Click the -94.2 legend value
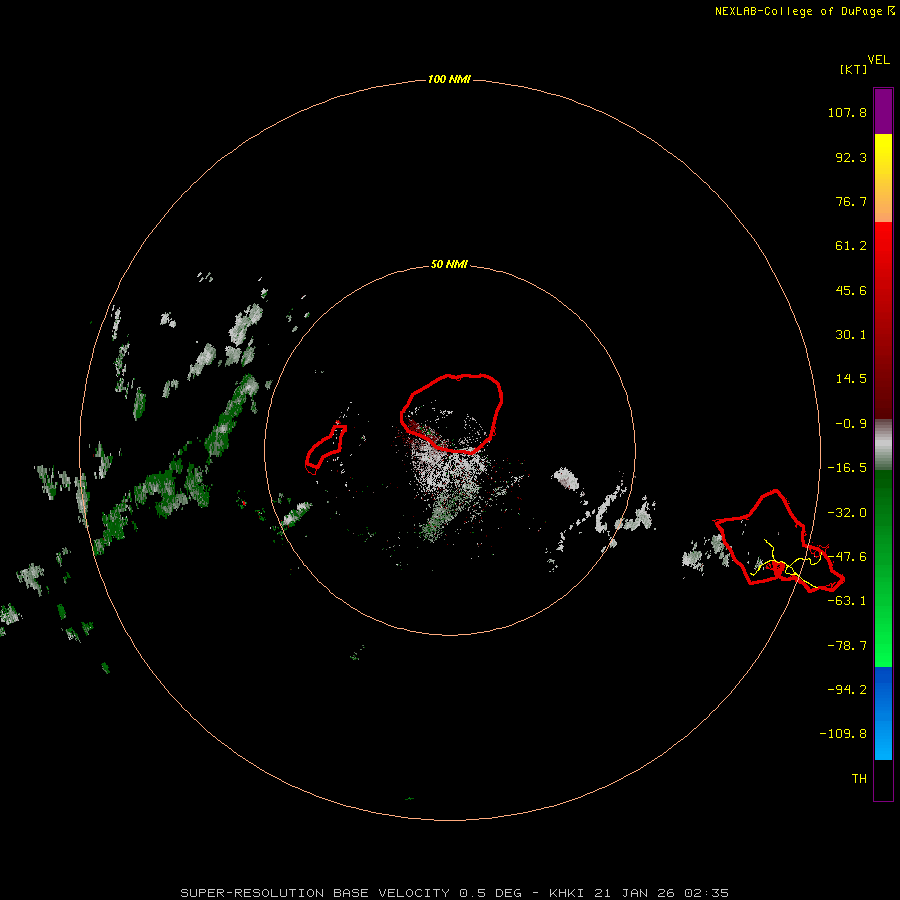The width and height of the screenshot is (900, 900). [x=847, y=689]
